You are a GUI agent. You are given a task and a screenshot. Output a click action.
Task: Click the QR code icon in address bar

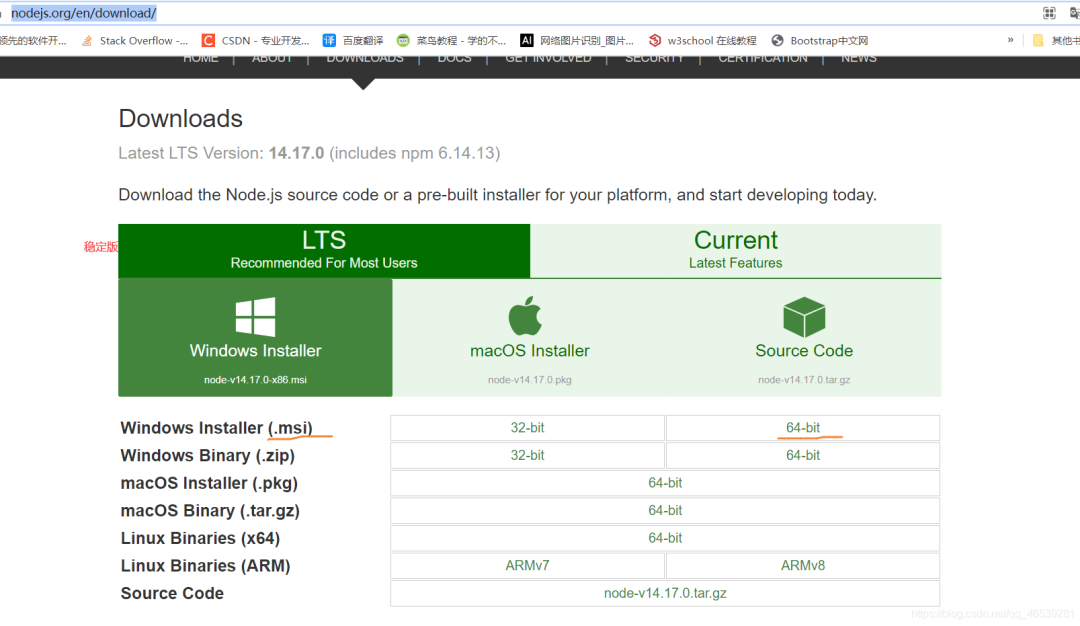[x=1049, y=13]
